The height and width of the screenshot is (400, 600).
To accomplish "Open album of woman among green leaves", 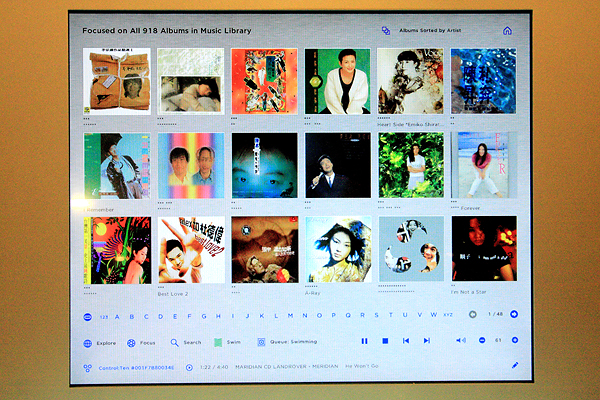I will [x=411, y=165].
